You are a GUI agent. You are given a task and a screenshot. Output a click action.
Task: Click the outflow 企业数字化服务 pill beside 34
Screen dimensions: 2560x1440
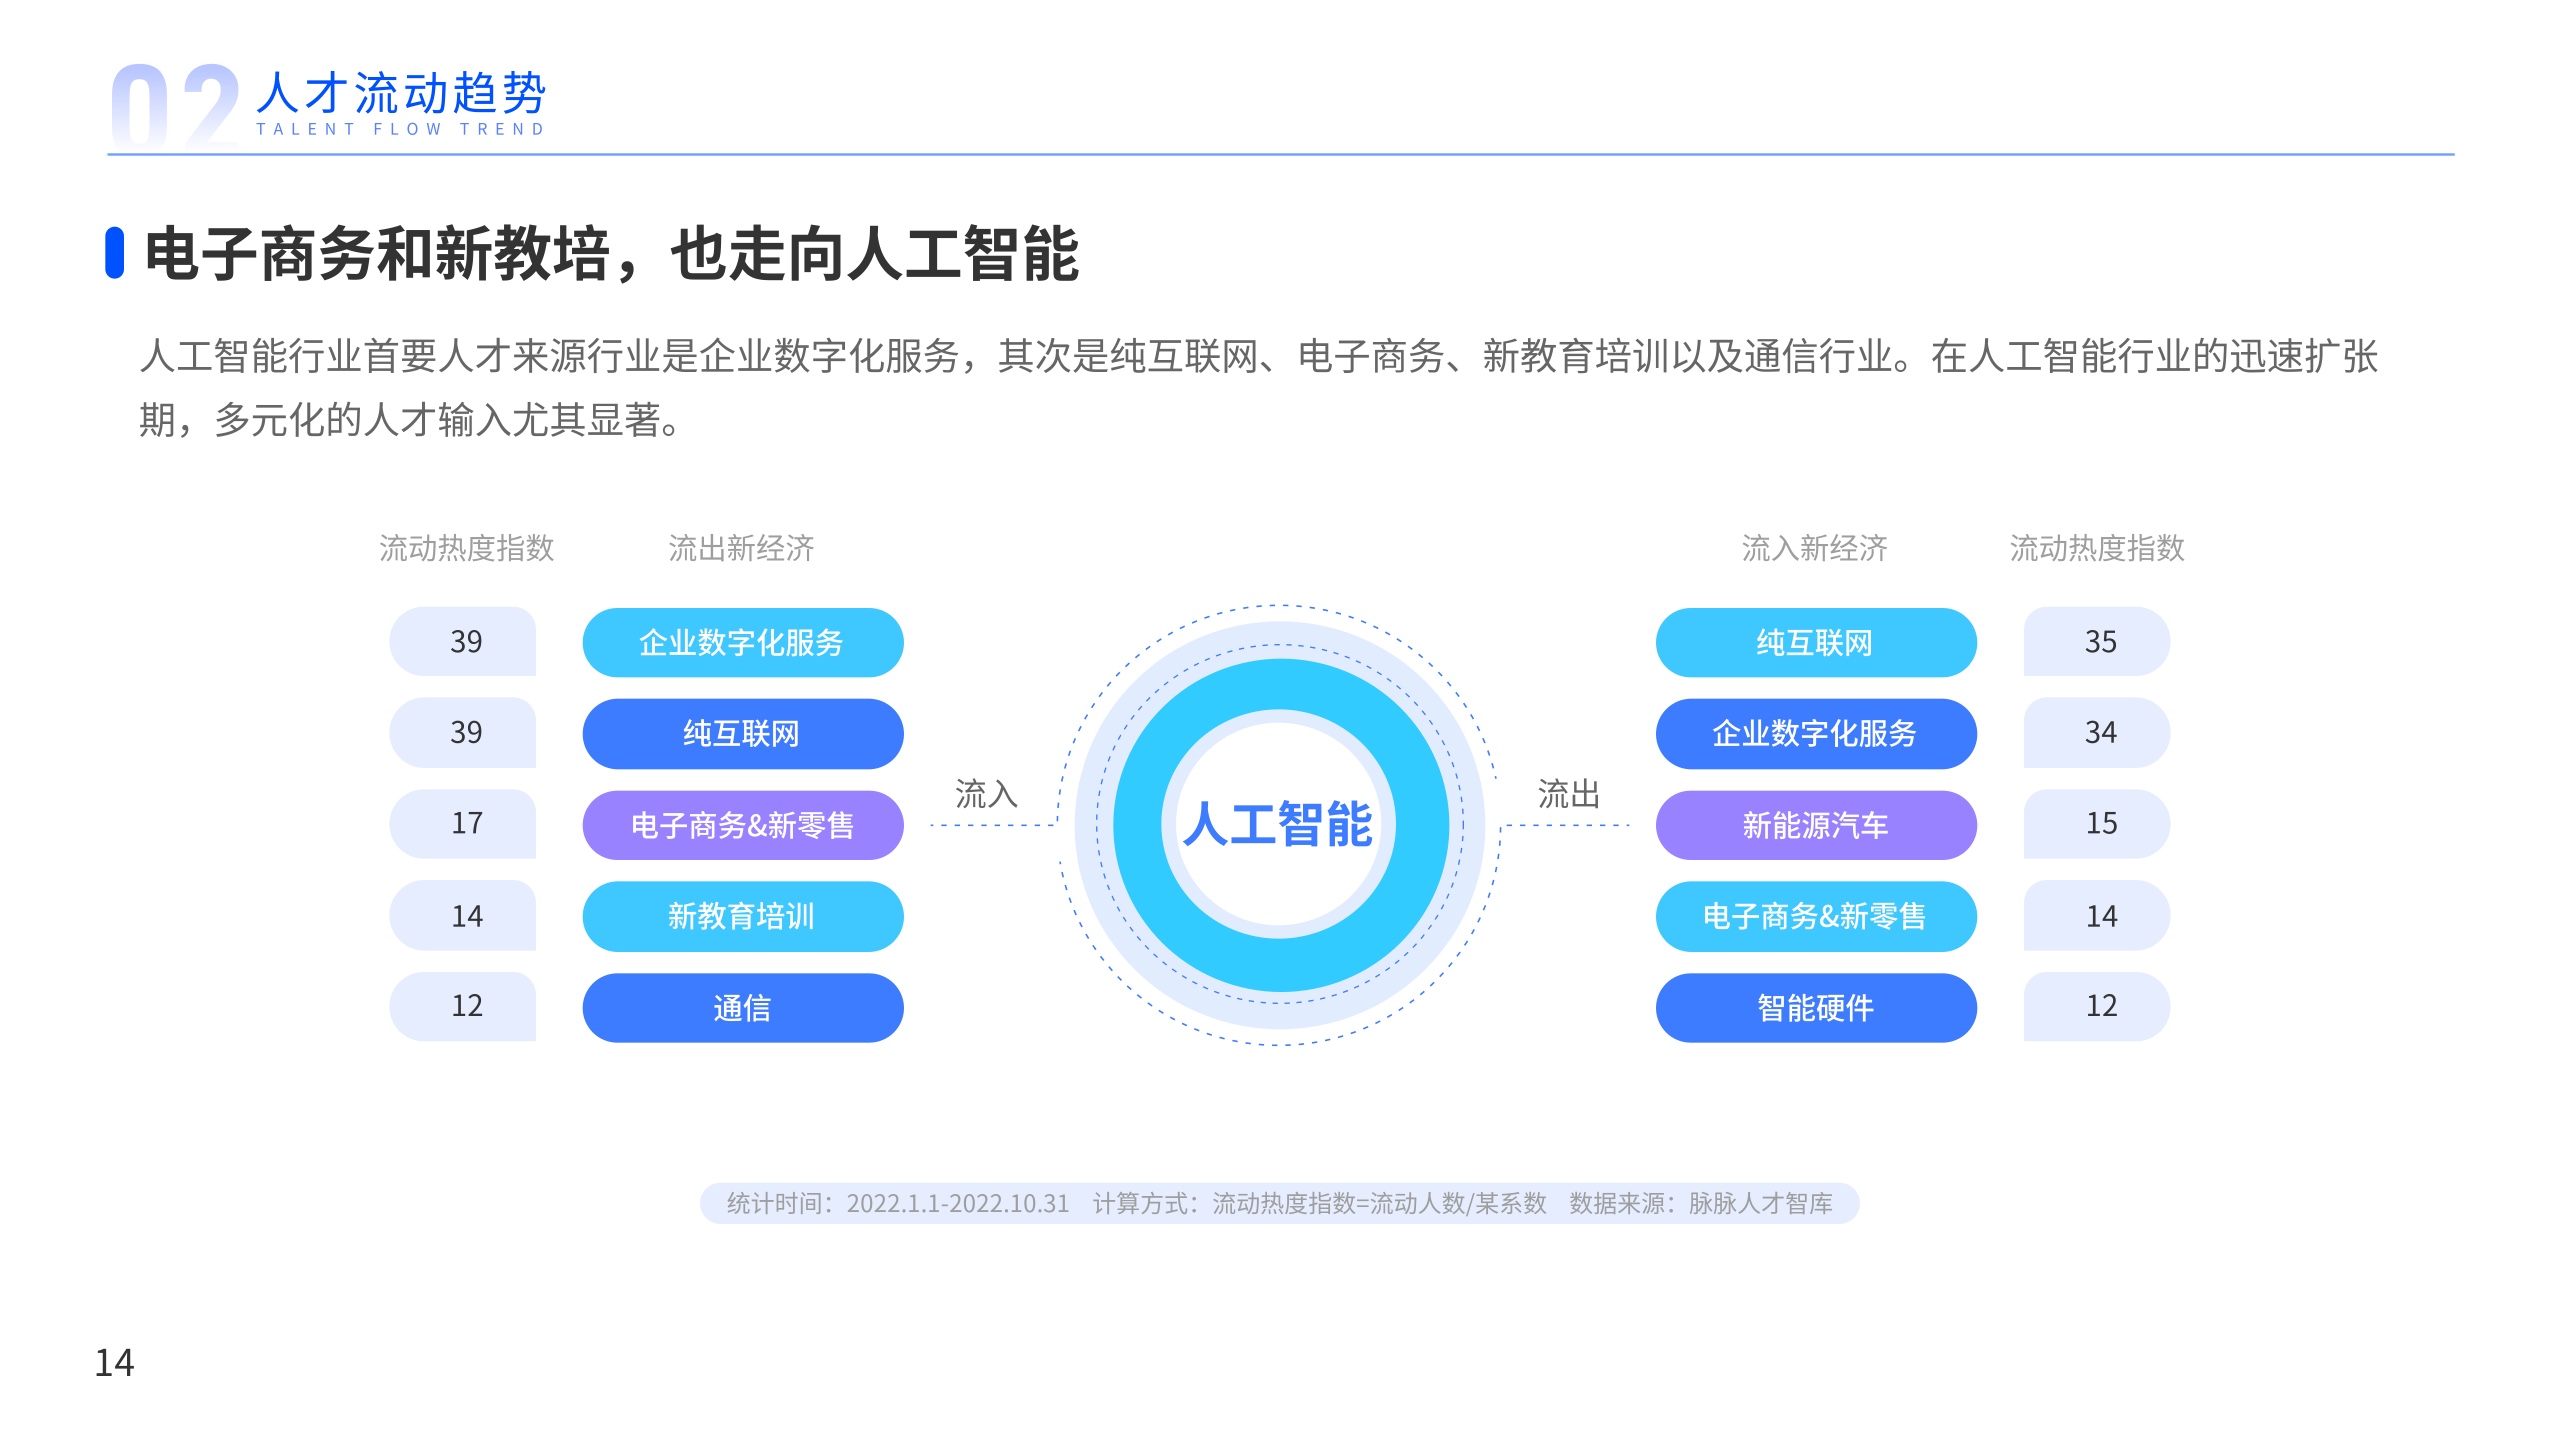tap(1816, 733)
